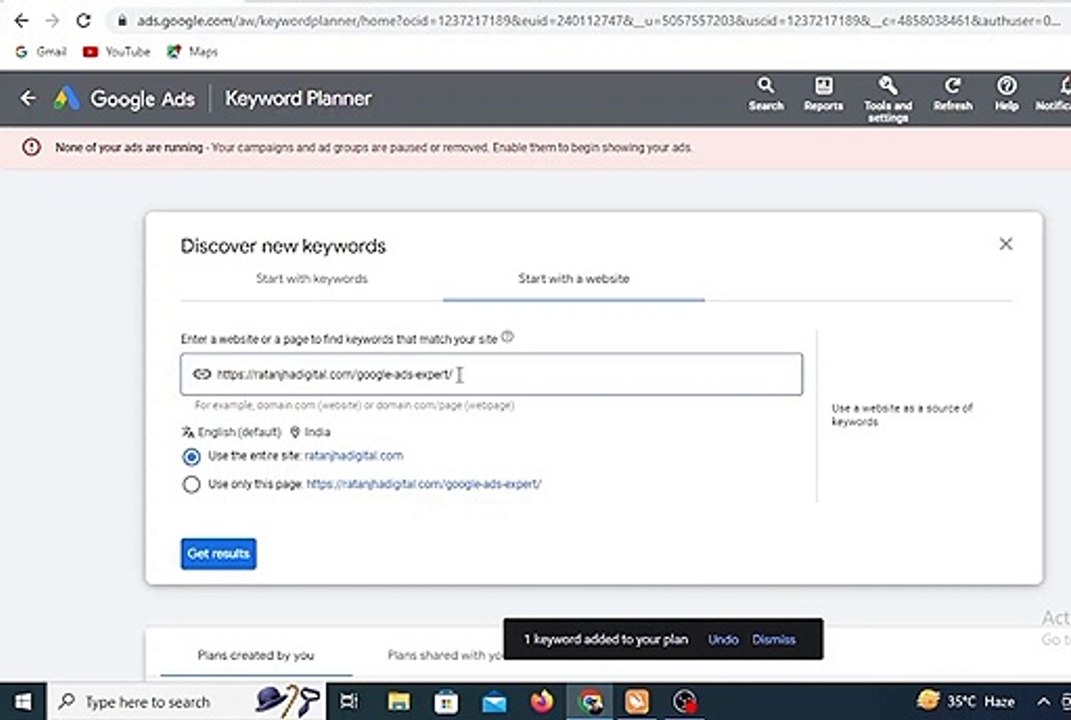Click the help icon beside site prompt
This screenshot has width=1071, height=720.
point(507,337)
